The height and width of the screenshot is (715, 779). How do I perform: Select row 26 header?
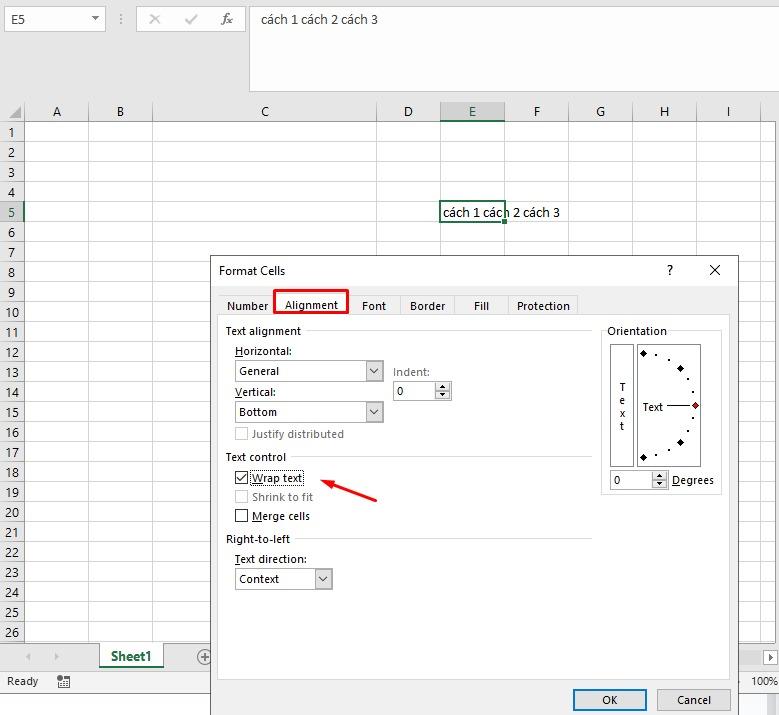[12, 633]
